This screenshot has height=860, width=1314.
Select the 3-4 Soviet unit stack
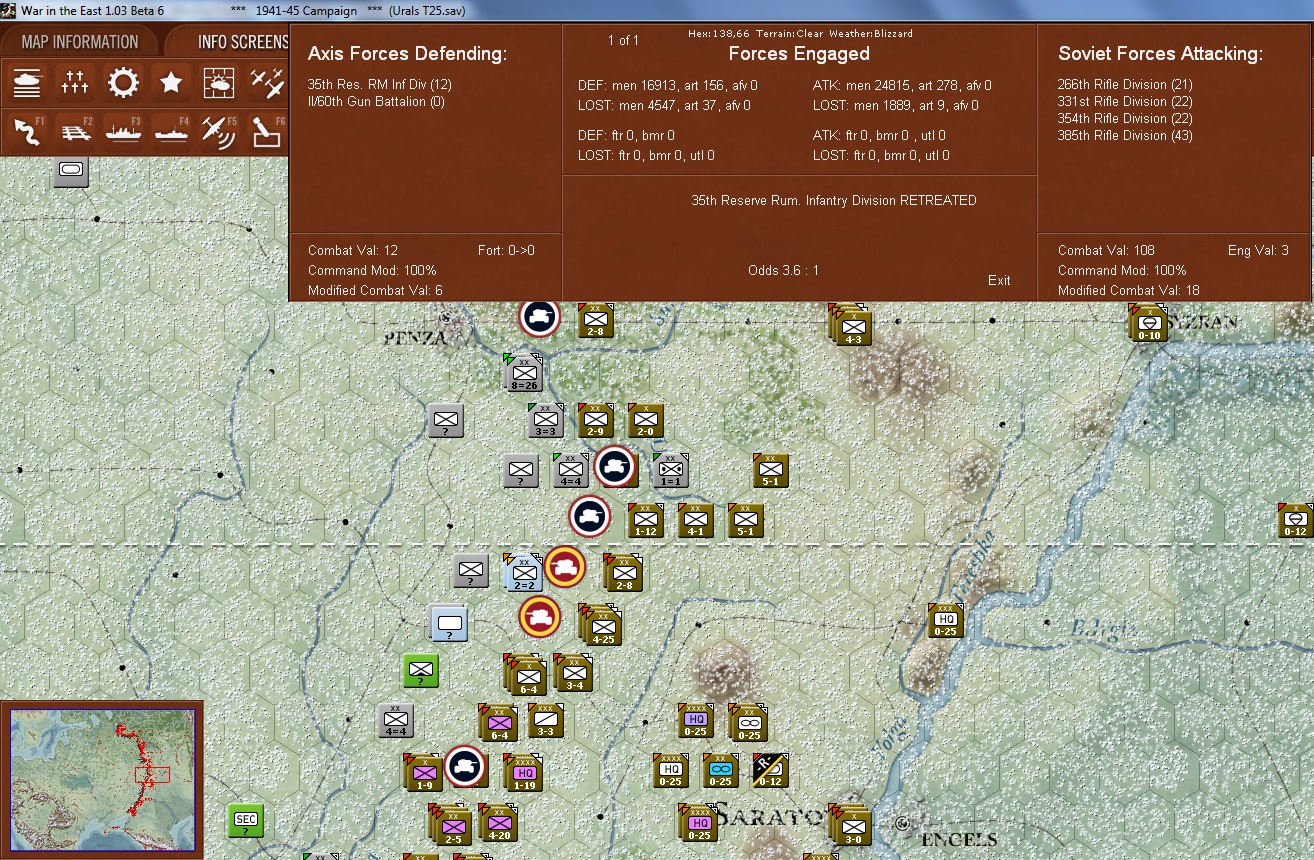click(574, 672)
